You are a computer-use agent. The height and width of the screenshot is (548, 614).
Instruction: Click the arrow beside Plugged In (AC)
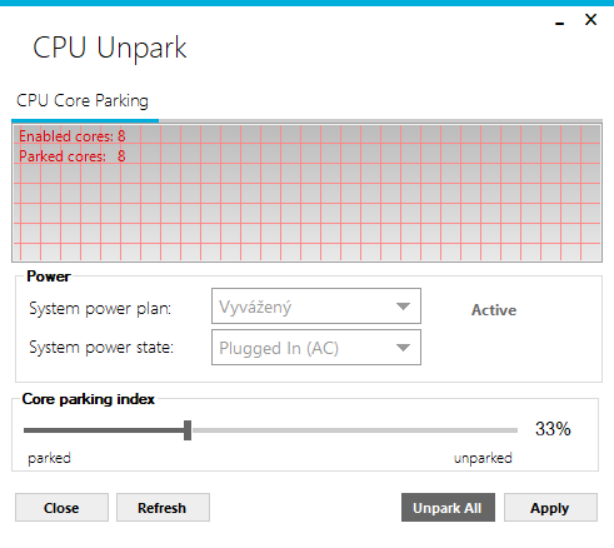point(403,348)
